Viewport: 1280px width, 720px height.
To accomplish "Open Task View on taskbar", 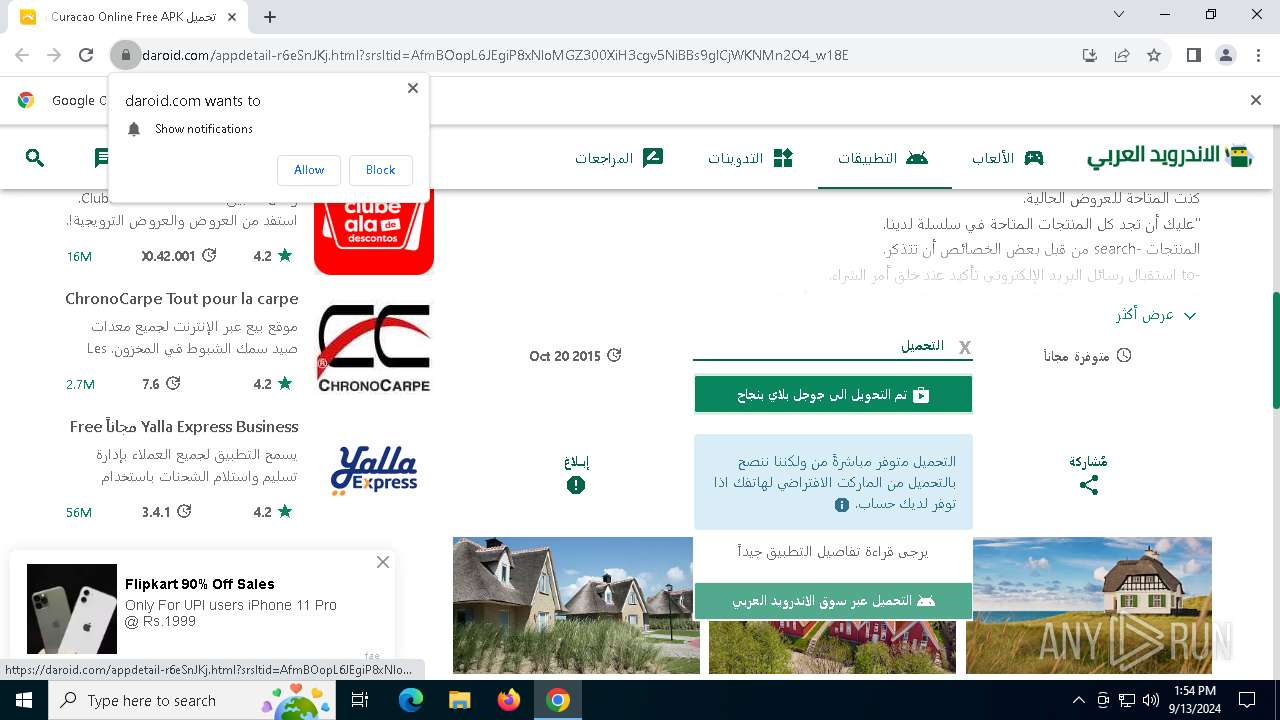I will [x=360, y=700].
